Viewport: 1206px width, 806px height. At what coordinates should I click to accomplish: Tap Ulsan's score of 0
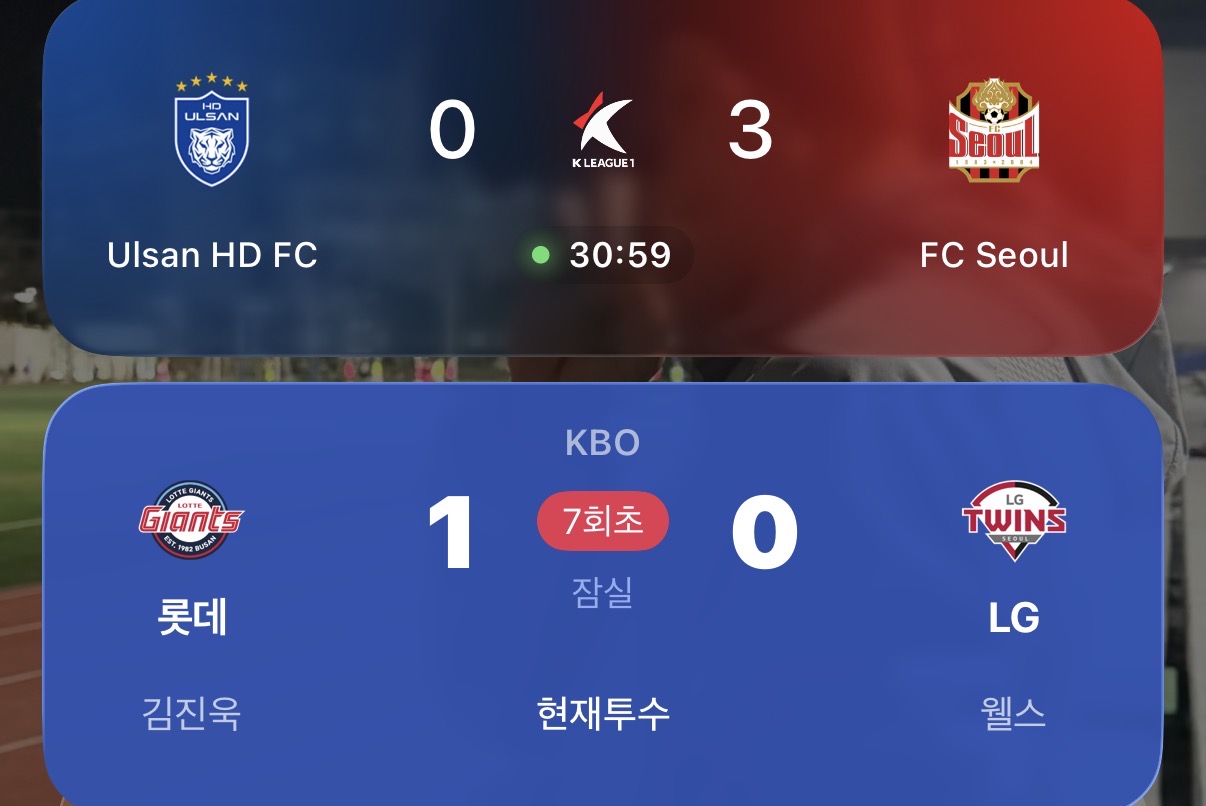coord(452,131)
